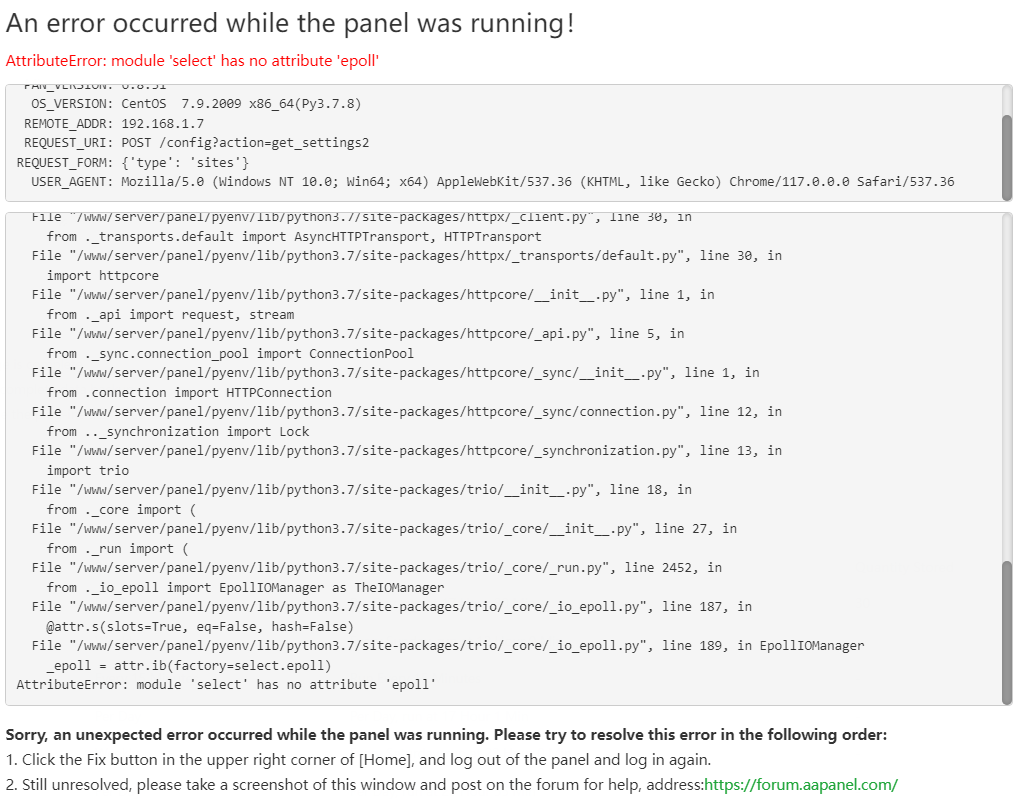This screenshot has height=805, width=1025.
Task: Click the "from ._io_epoll import EpollIOManager" line
Action: 245,588
